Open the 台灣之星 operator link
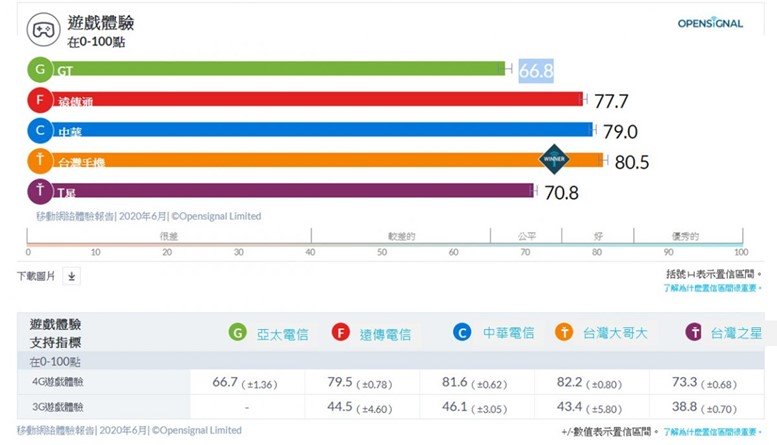Image resolution: width=777 pixels, height=445 pixels. click(x=736, y=333)
